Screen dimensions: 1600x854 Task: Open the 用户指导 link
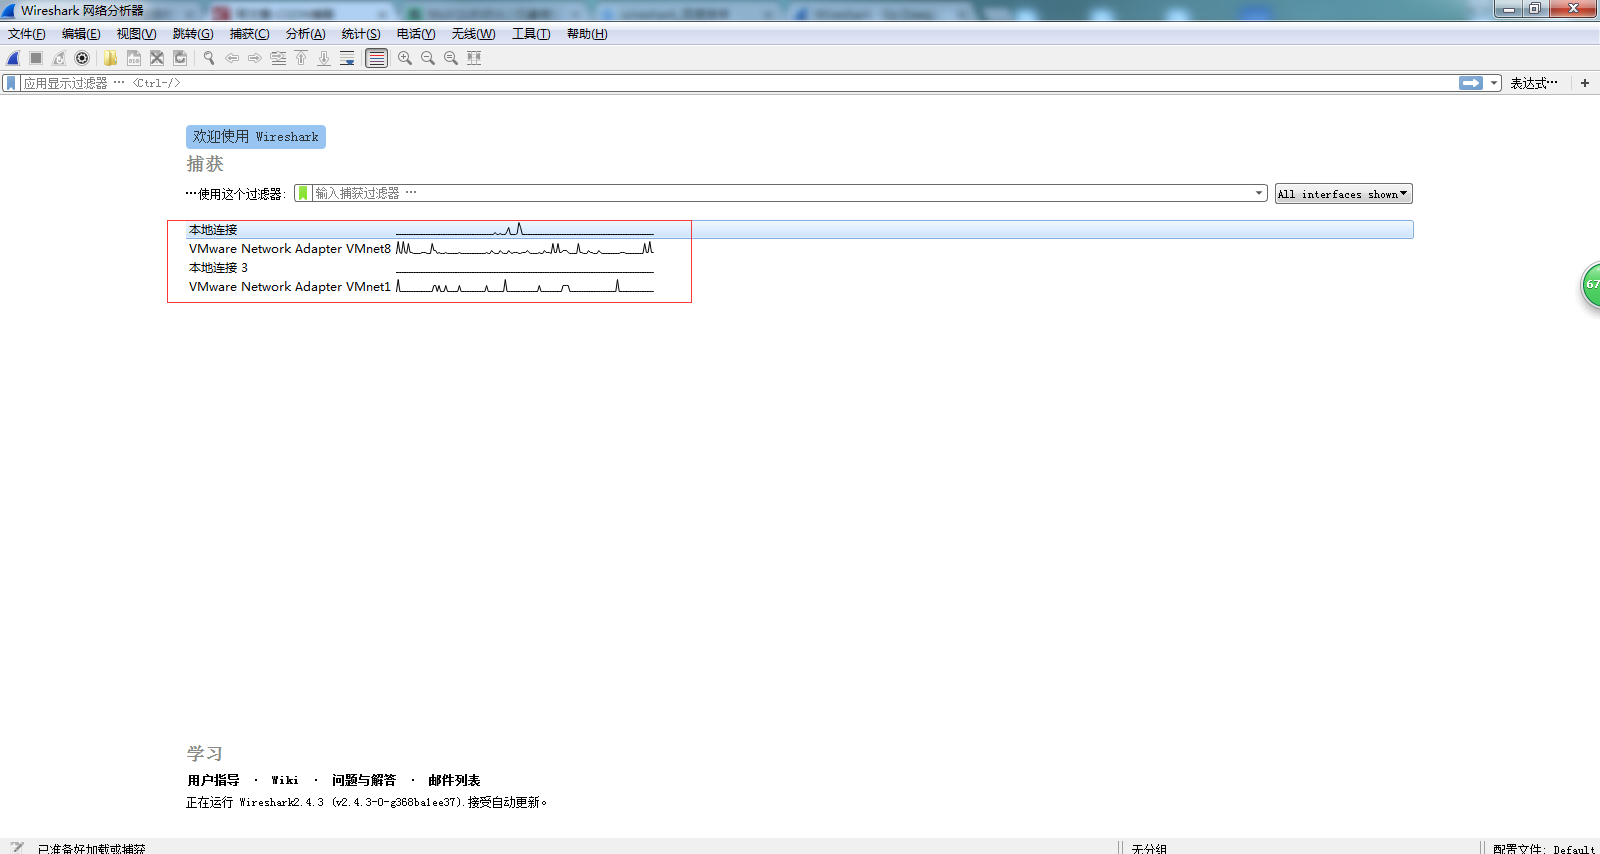(213, 780)
